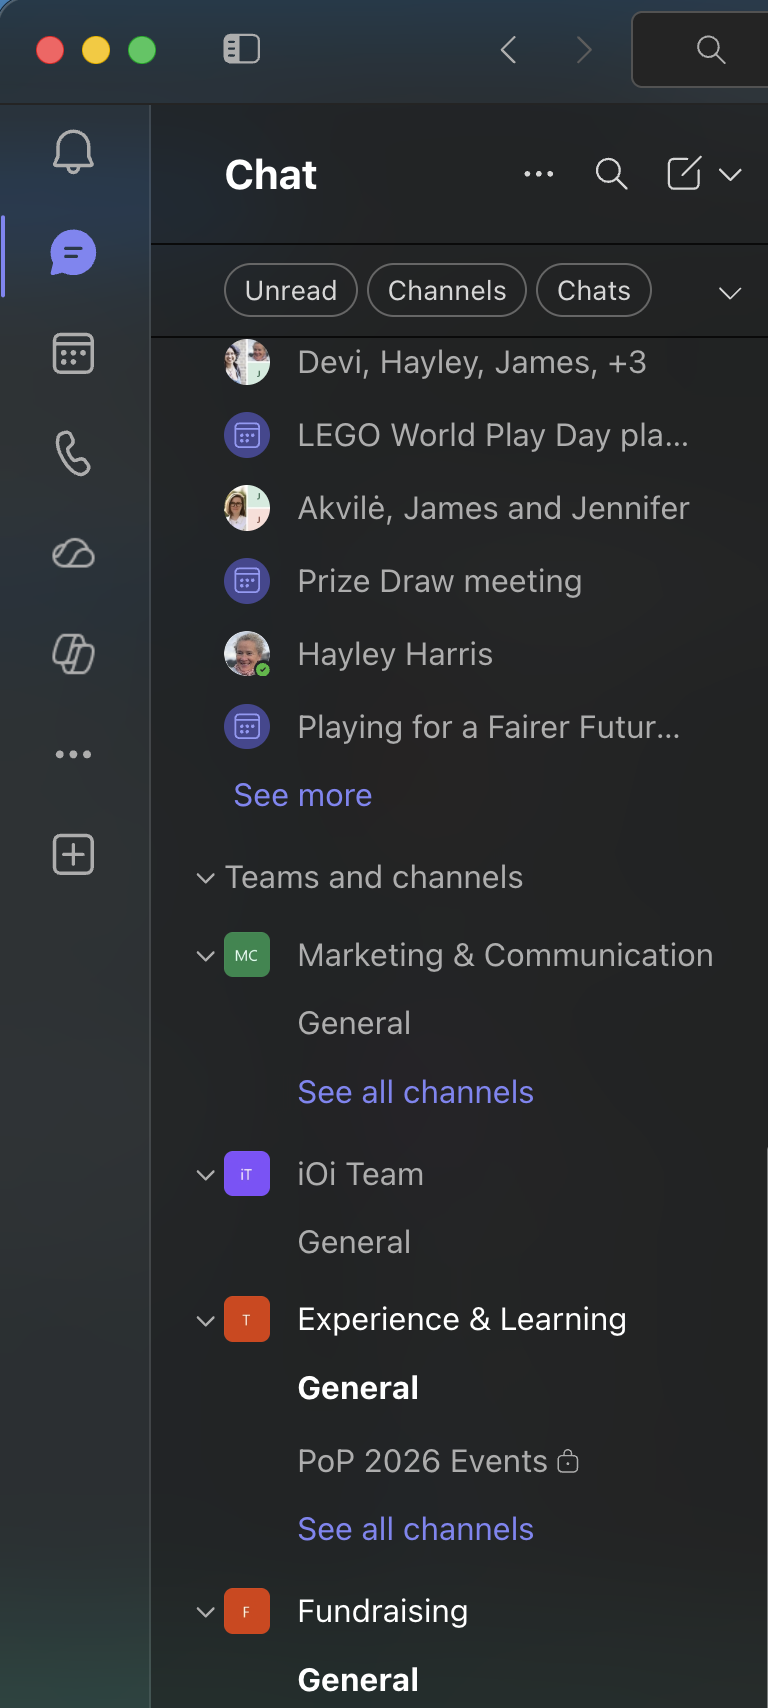This screenshot has width=768, height=1708.
Task: Open Akvilė, James and Jennifer chat
Action: pos(494,508)
